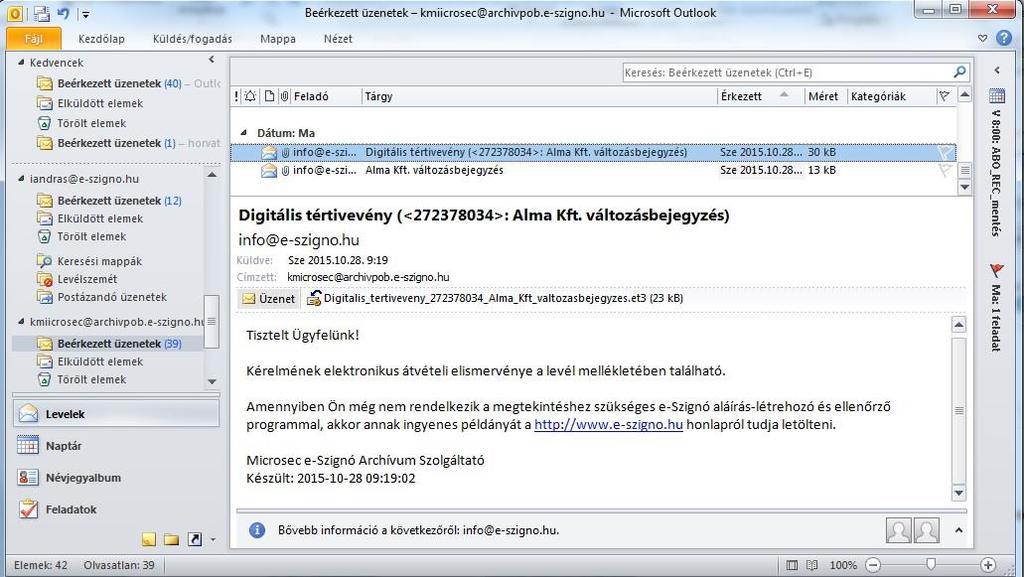Open the Nézet ribbon tab
Viewport: 1024px width, 577px height.
point(338,39)
